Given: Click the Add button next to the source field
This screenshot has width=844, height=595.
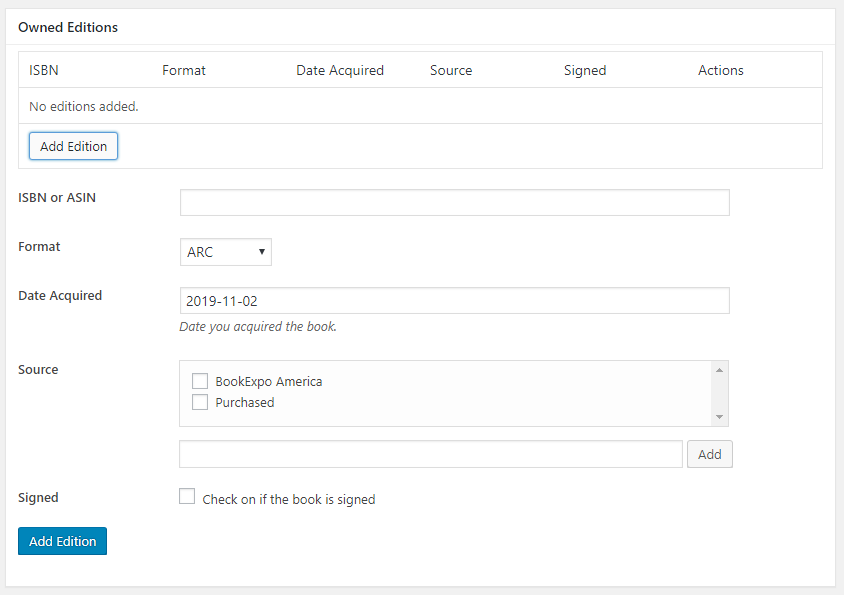Looking at the screenshot, I should 709,454.
